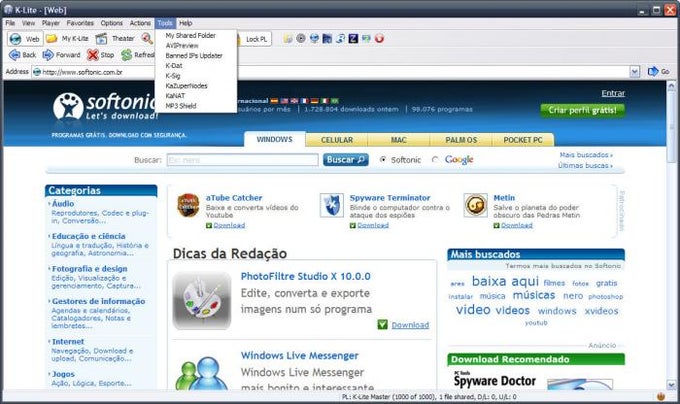The width and height of the screenshot is (680, 404).
Task: Open the address bar dropdown arrow
Action: point(634,72)
